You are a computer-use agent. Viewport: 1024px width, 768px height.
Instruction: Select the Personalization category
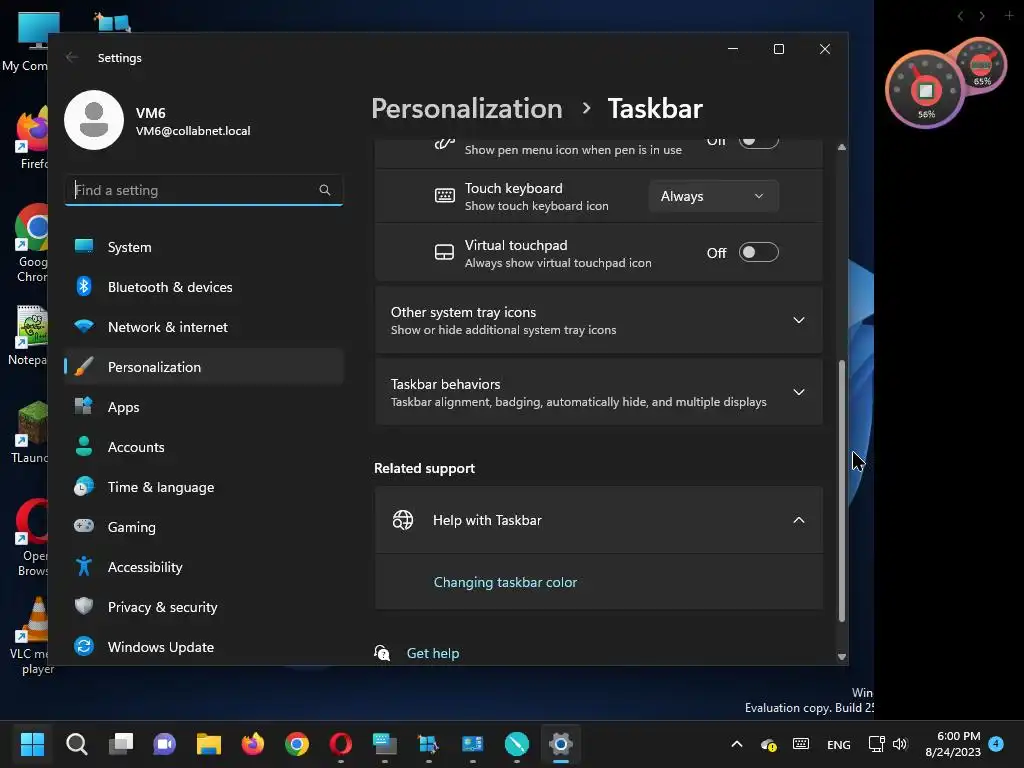(204, 367)
